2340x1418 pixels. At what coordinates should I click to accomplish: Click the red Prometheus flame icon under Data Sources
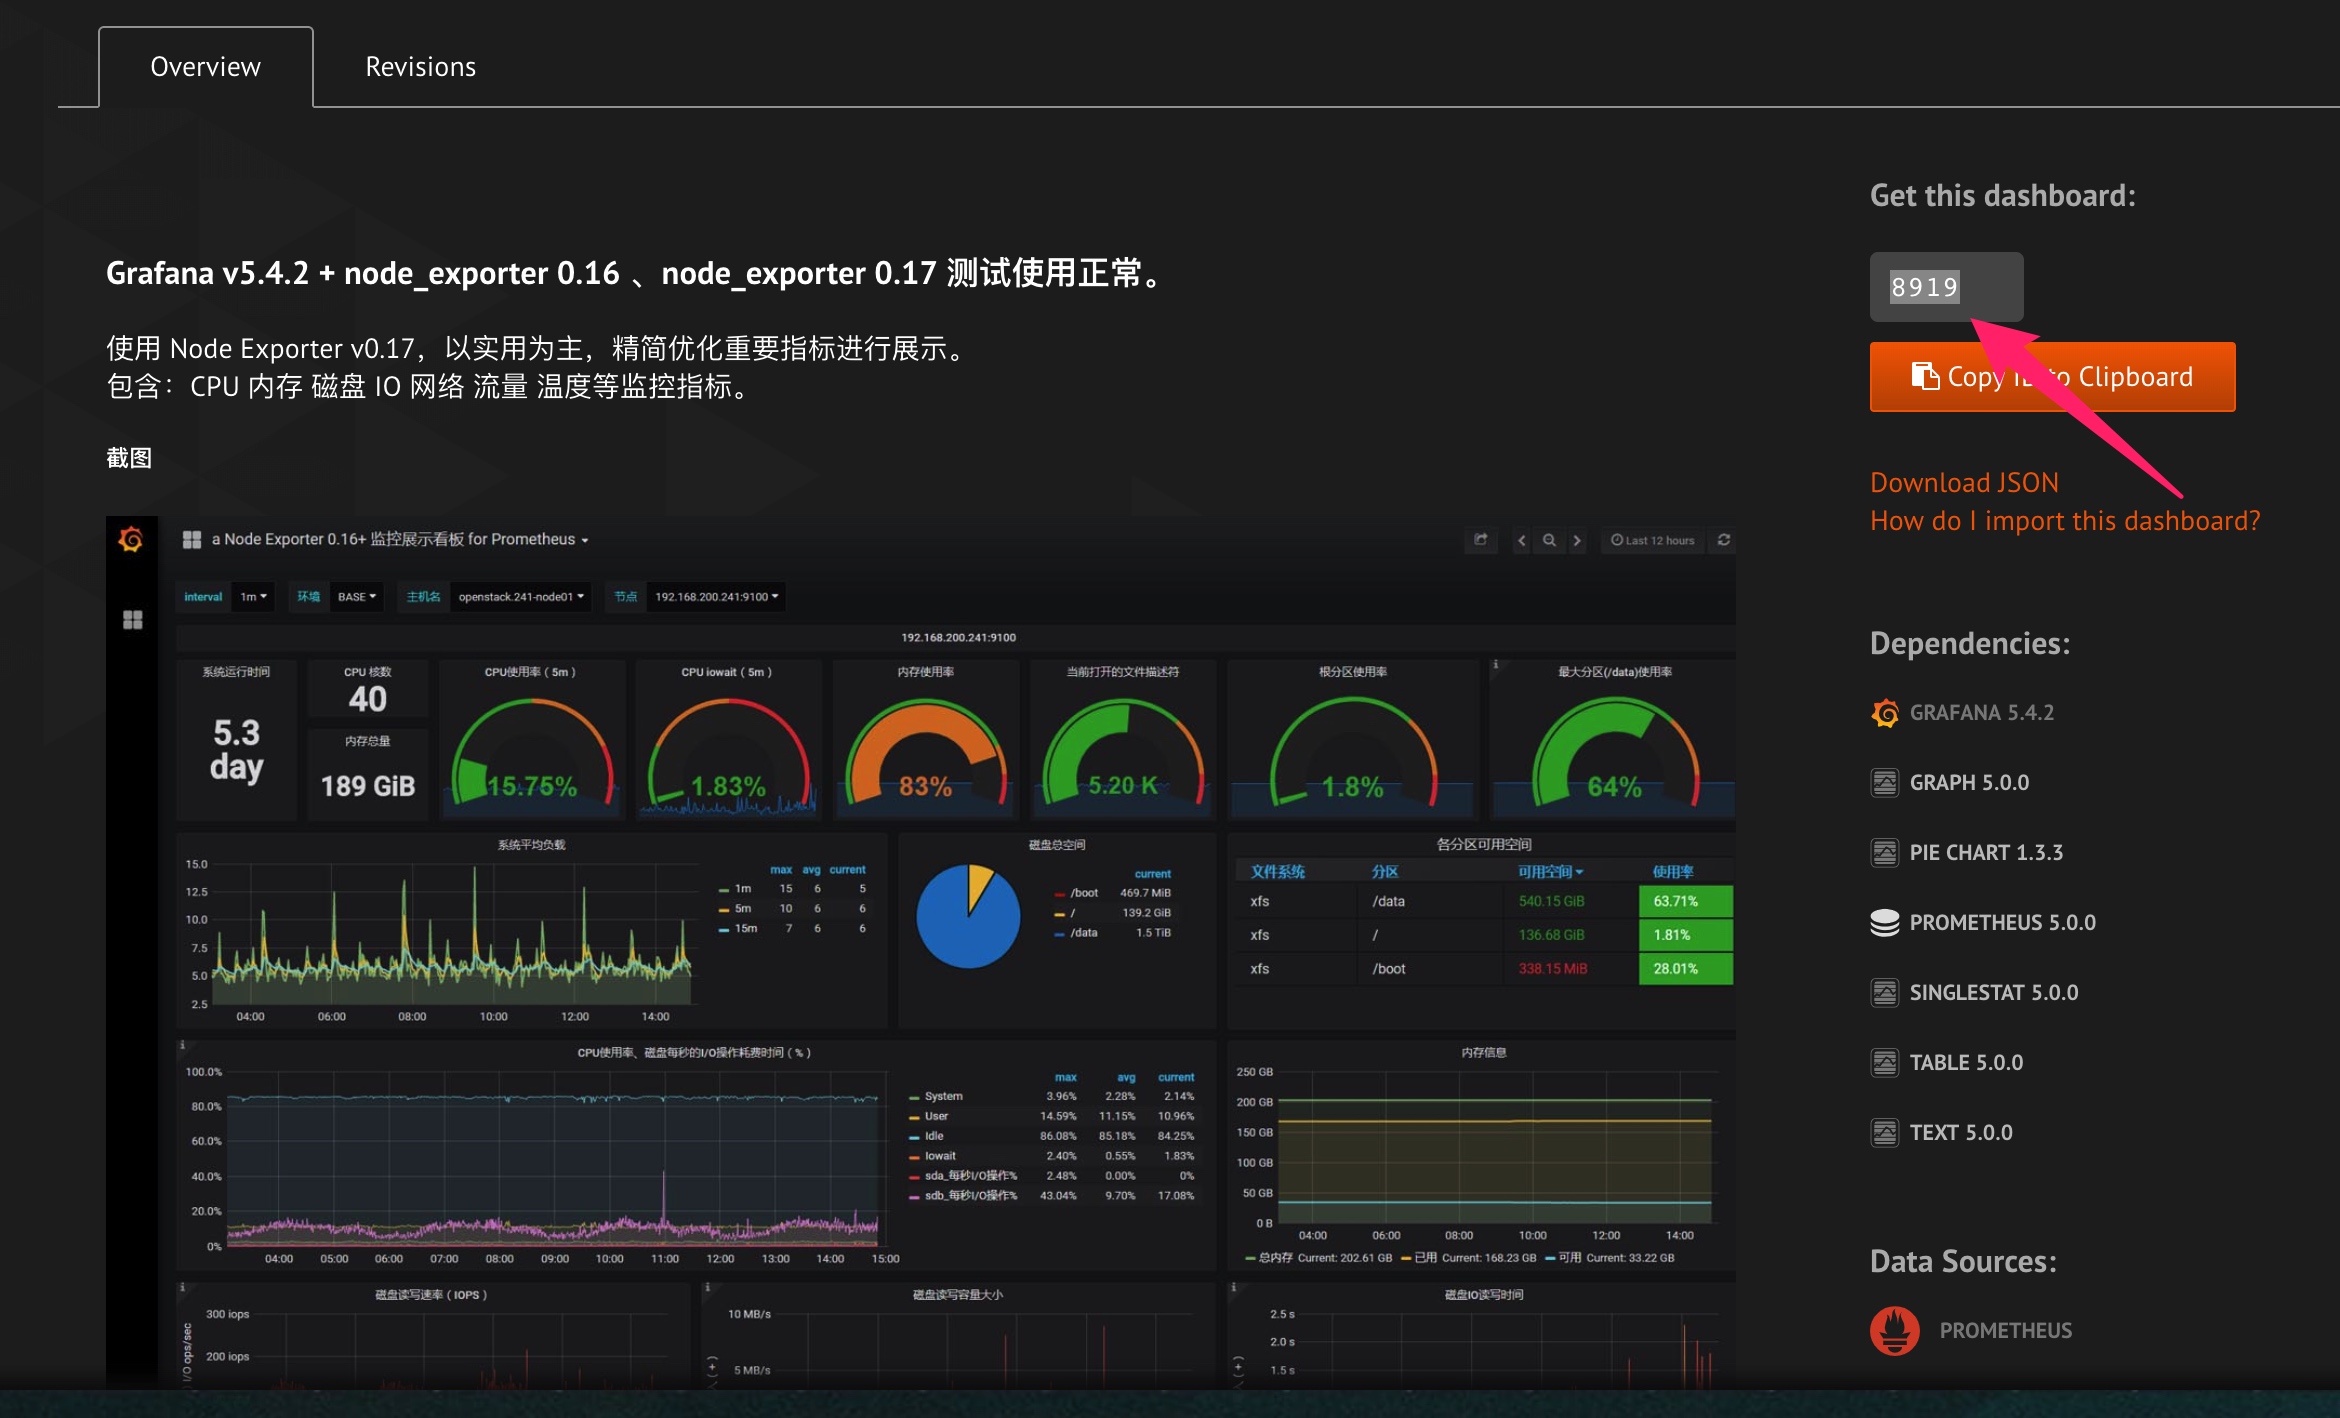(1895, 1331)
